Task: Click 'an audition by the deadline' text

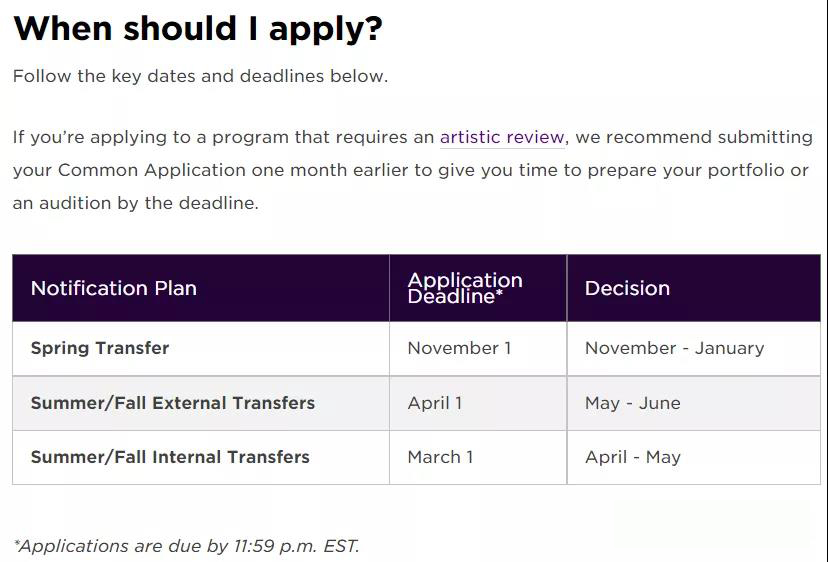Action: [136, 203]
